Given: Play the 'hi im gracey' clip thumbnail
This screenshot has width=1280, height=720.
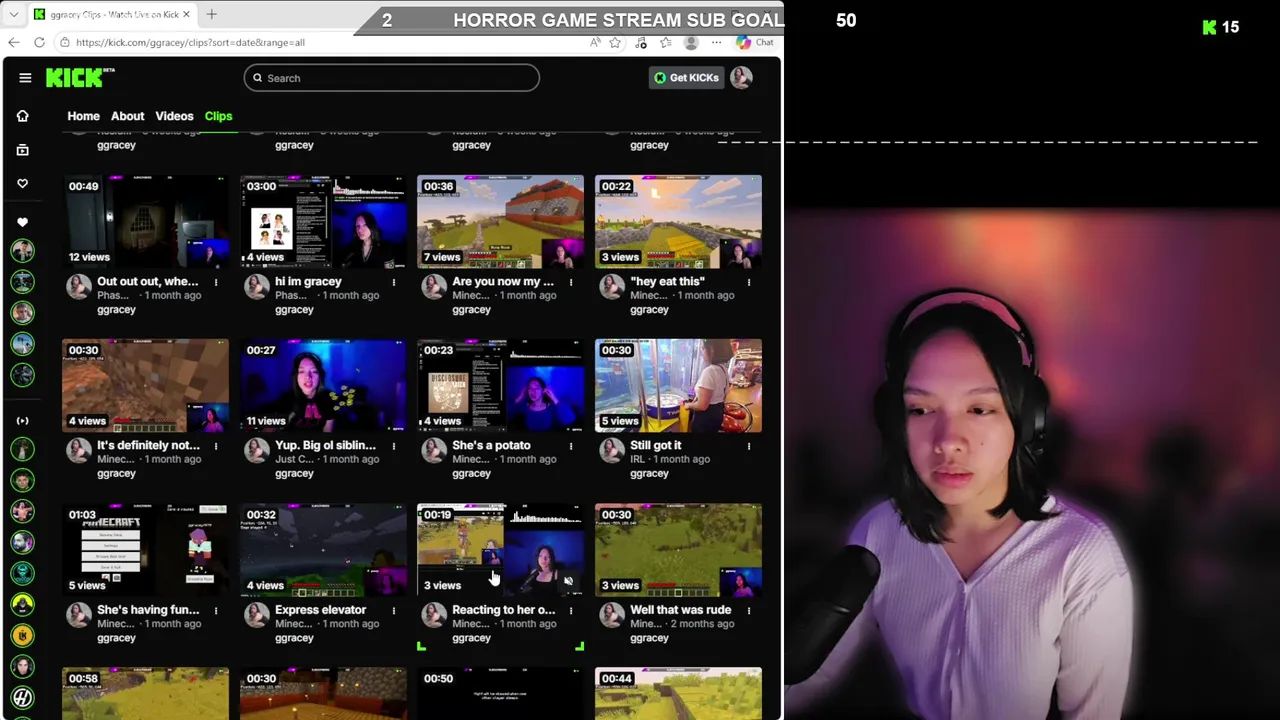Looking at the screenshot, I should tap(323, 221).
